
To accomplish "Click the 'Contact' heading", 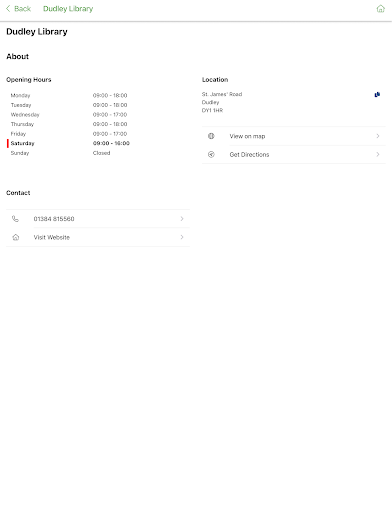I will (18, 193).
